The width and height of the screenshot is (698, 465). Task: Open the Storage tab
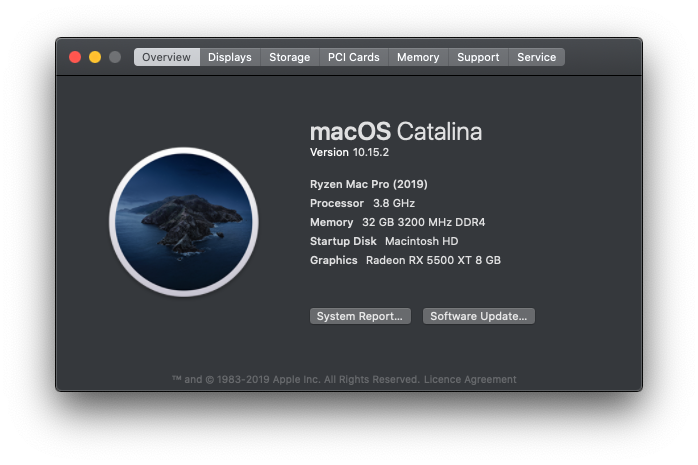[x=289, y=57]
